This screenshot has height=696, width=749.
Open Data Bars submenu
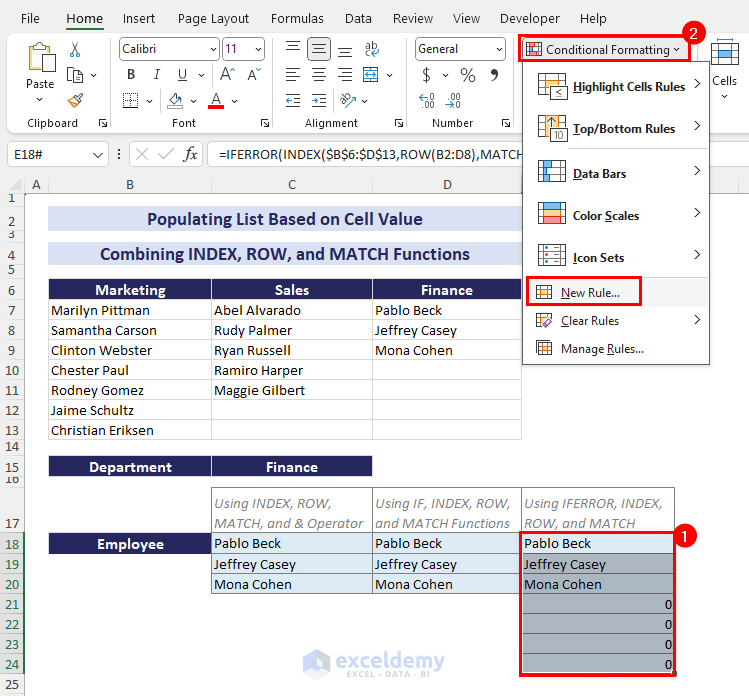[x=616, y=173]
